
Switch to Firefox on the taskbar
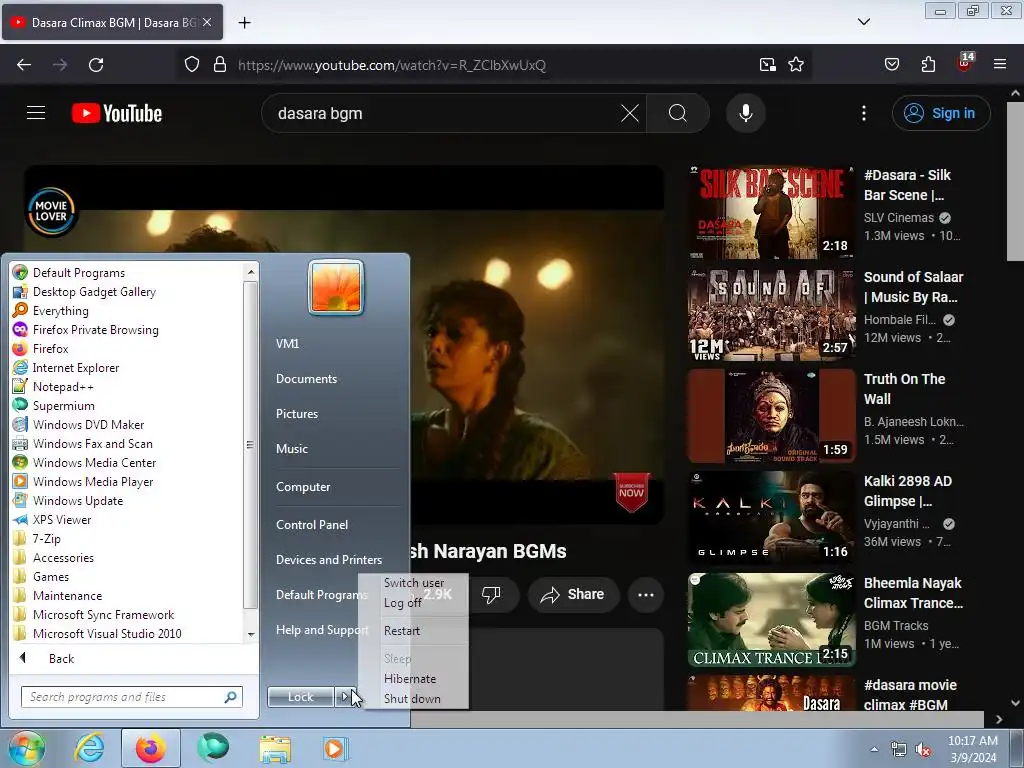[150, 748]
